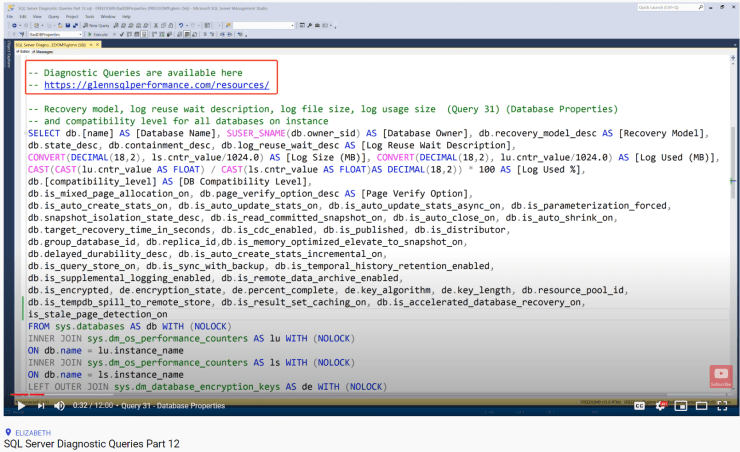Expand the find combo box dropdown arrow
Viewport: 740px width, 452px height.
[x=293, y=25]
